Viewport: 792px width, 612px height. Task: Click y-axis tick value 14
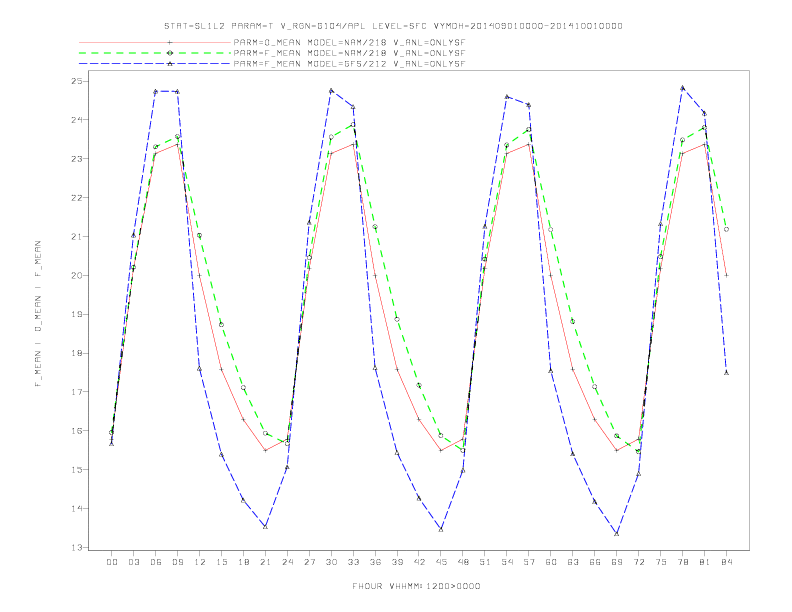(x=78, y=508)
